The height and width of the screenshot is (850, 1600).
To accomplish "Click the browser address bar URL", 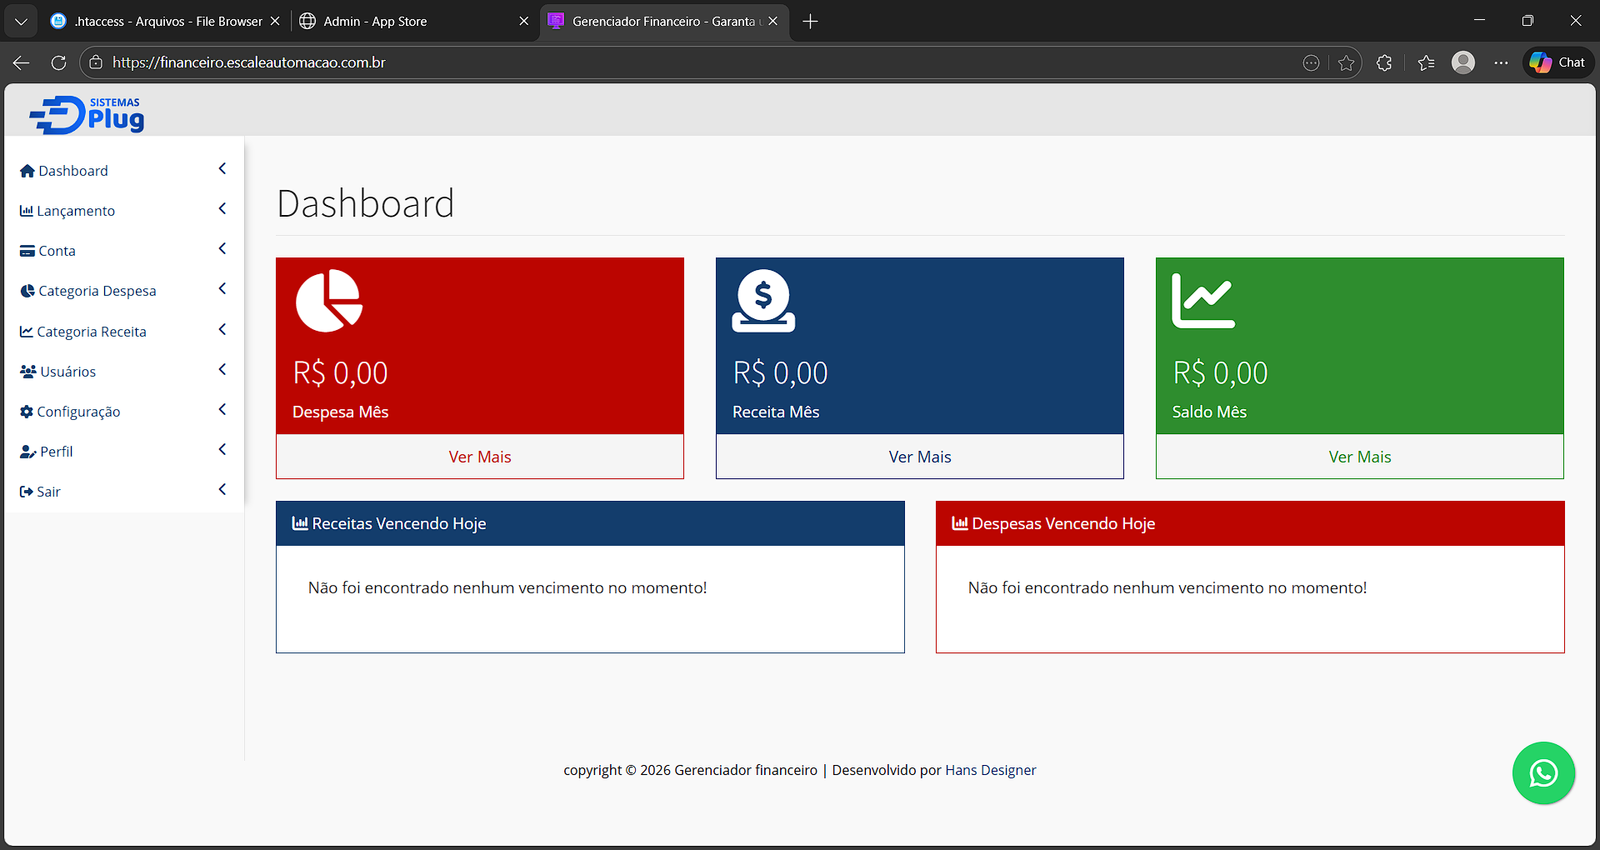I will 249,62.
